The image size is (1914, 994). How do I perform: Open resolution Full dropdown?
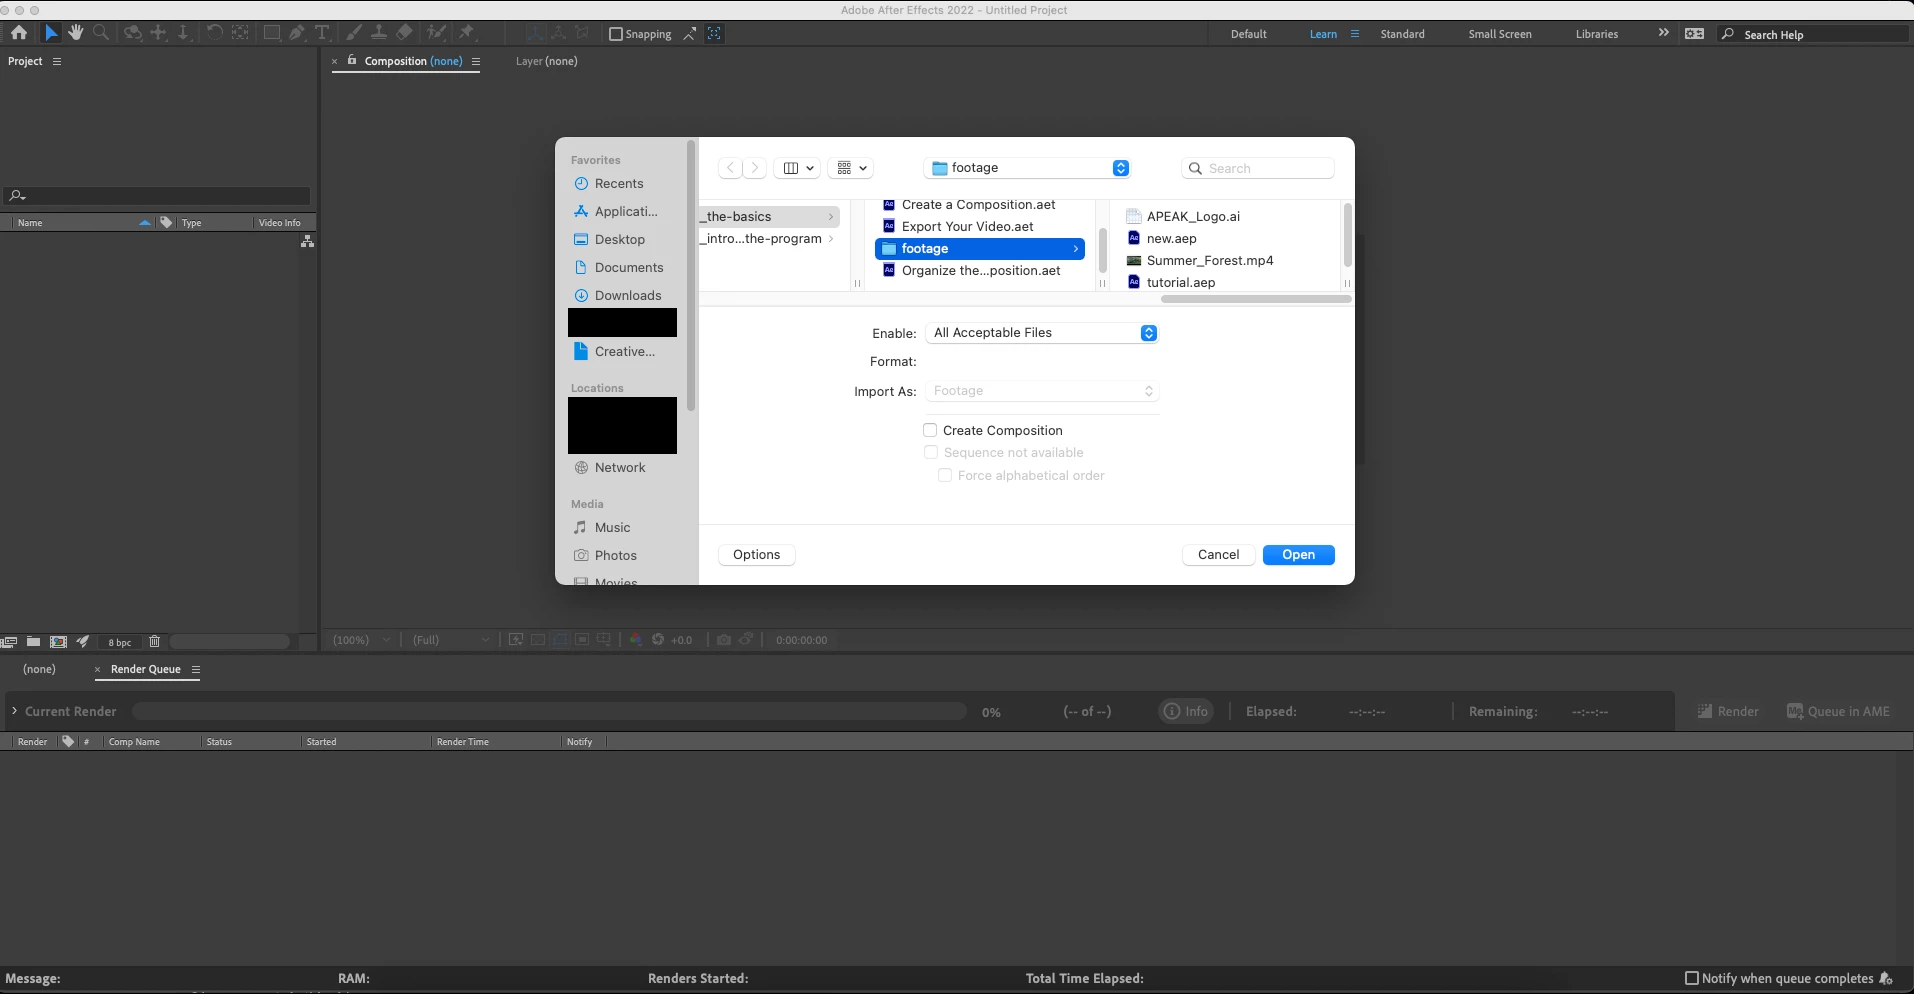point(451,640)
